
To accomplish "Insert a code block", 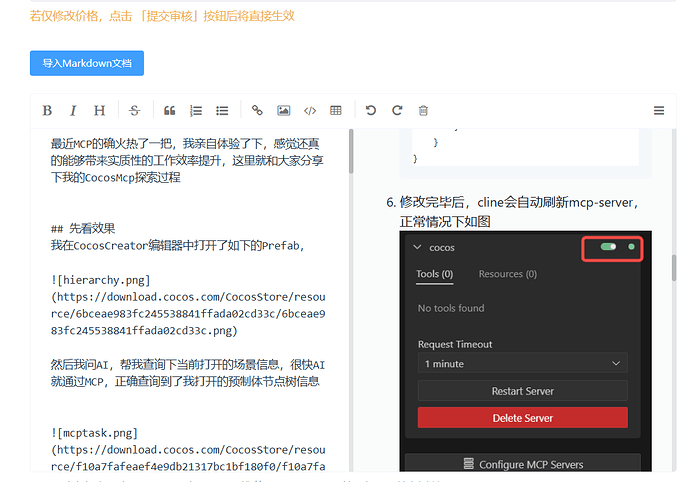I will 310,110.
